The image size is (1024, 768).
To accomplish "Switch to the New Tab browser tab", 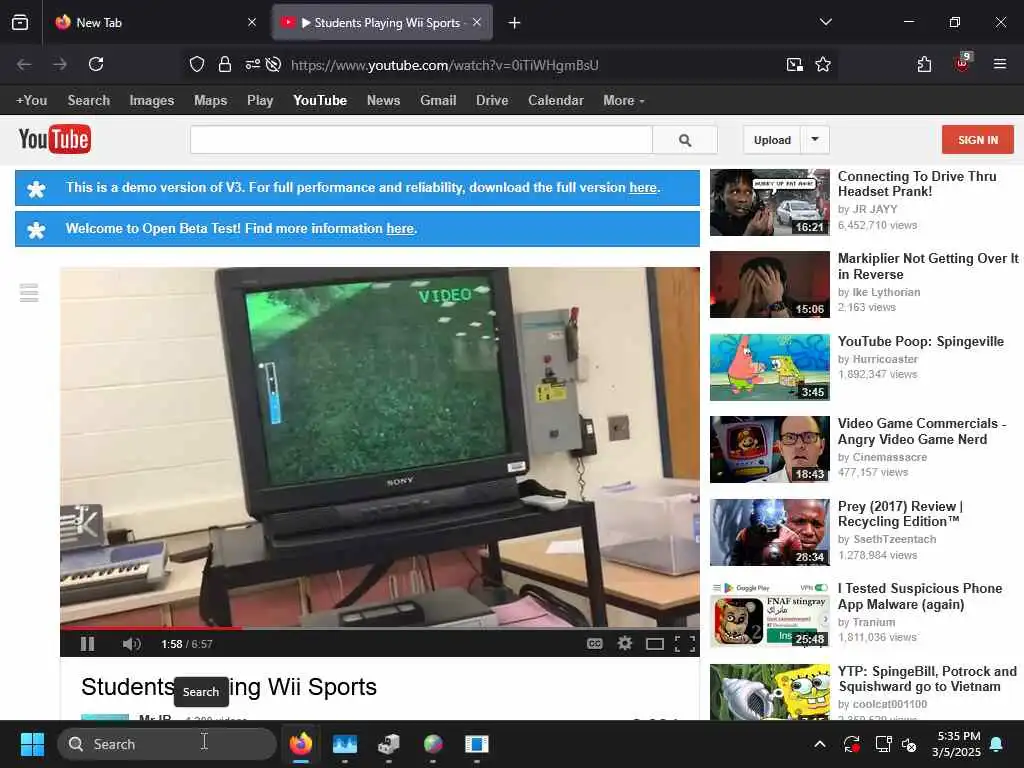I will pyautogui.click(x=155, y=23).
